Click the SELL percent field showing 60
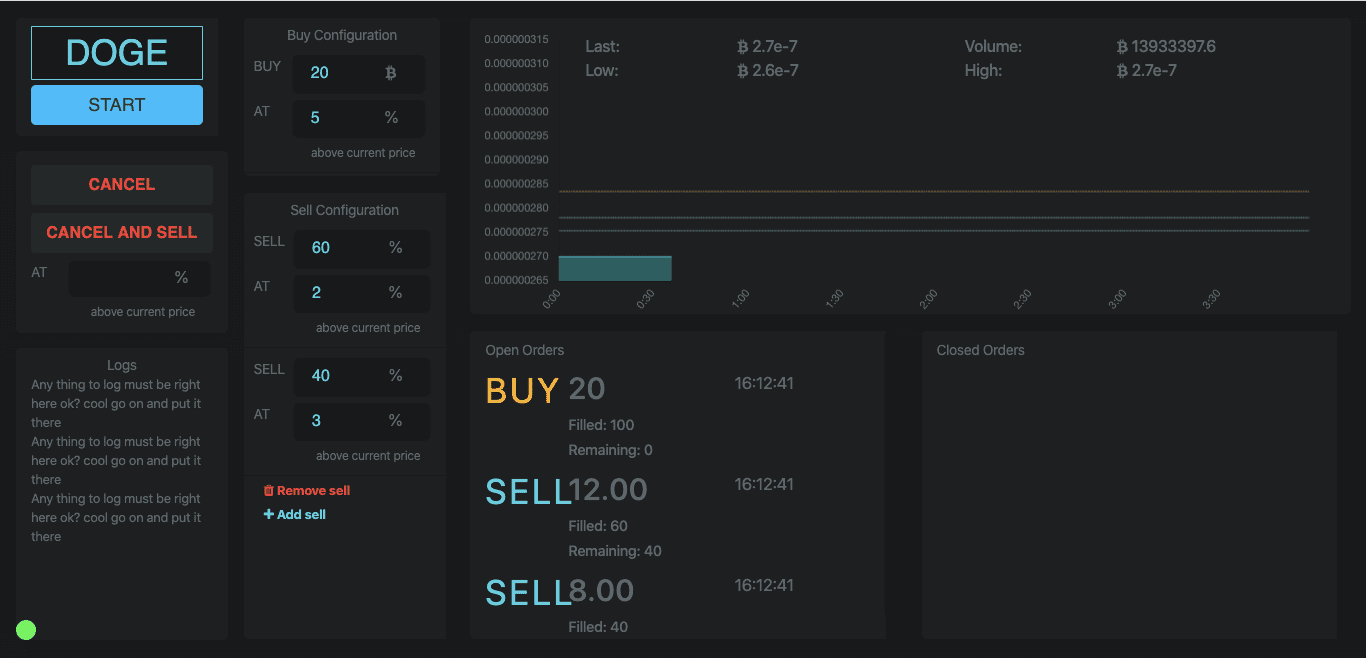 click(x=362, y=248)
